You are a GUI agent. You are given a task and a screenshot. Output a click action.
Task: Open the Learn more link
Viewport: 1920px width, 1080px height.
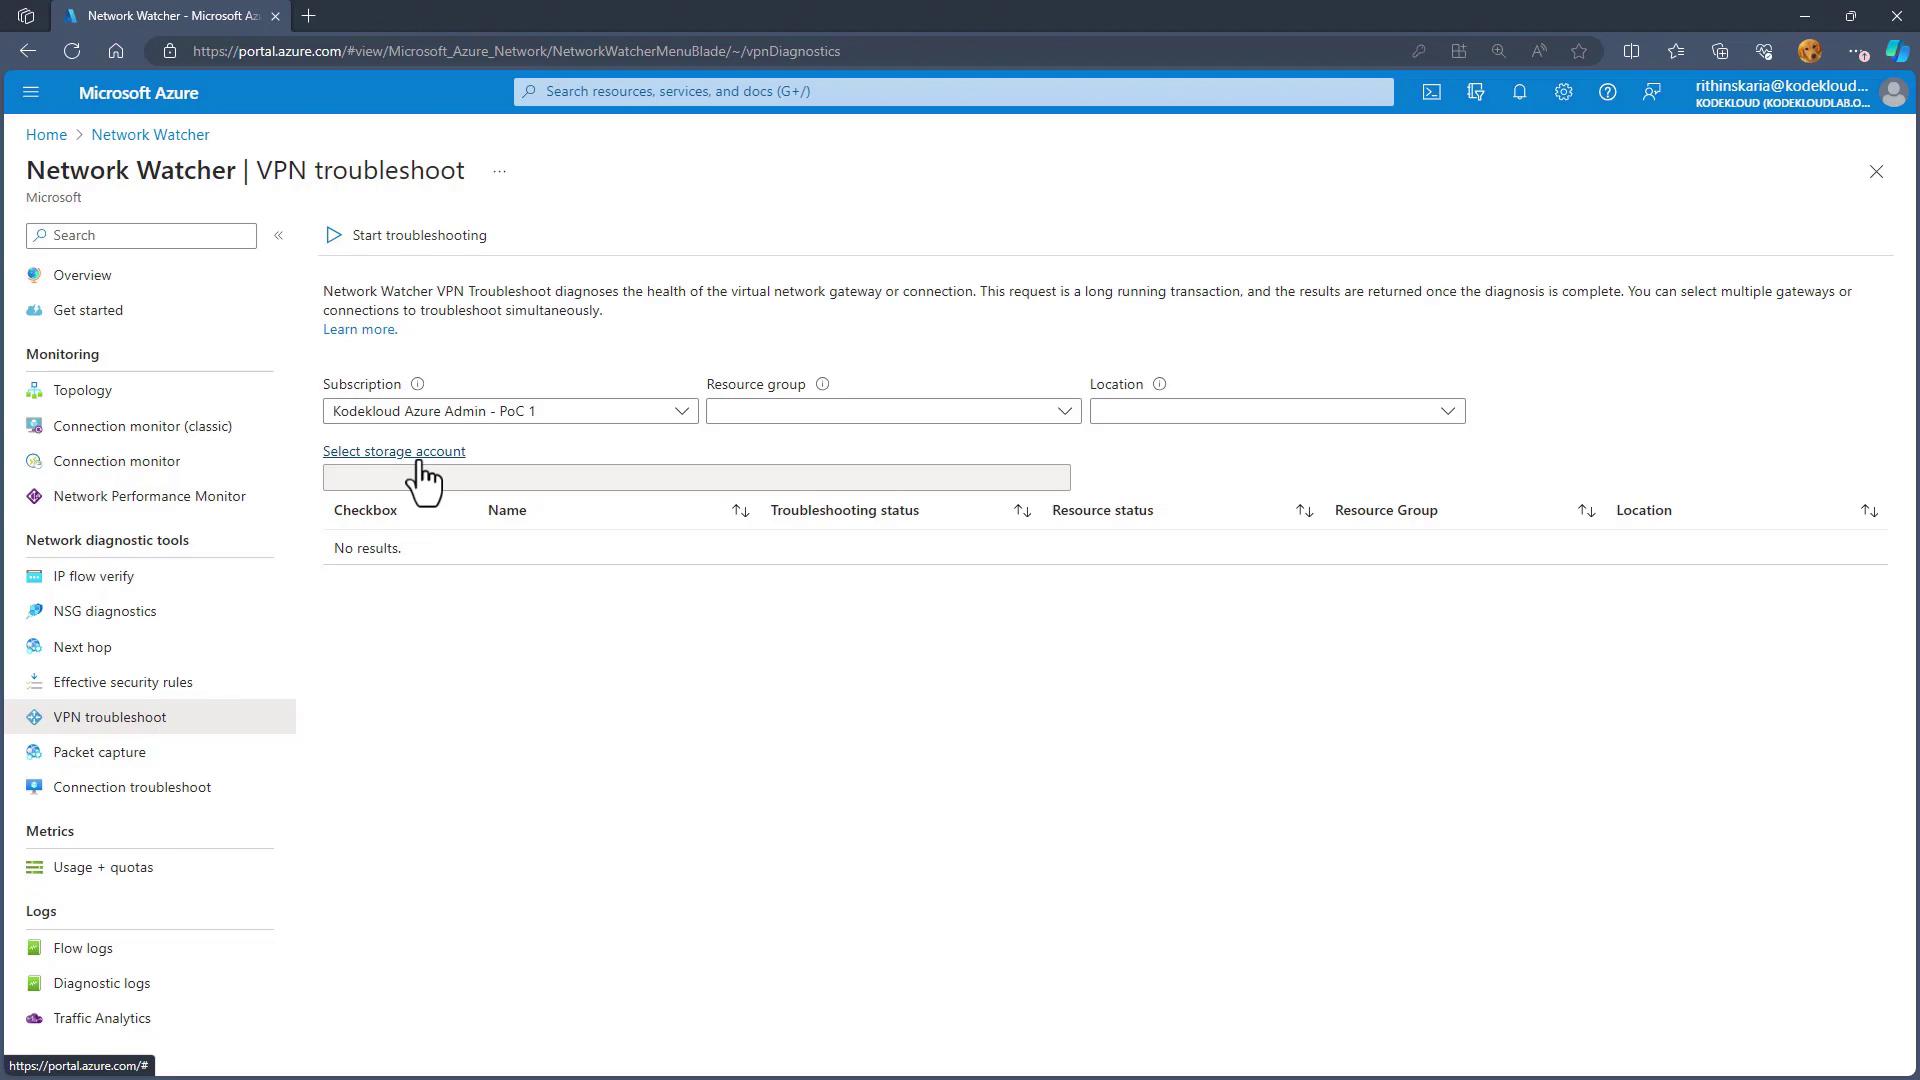pos(359,329)
